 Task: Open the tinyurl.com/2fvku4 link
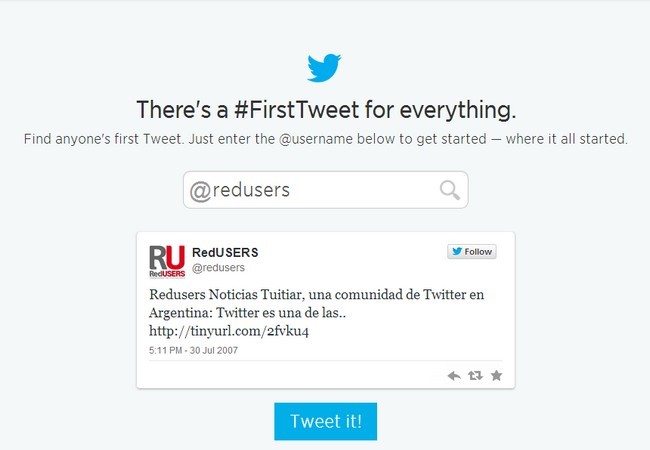tap(229, 331)
